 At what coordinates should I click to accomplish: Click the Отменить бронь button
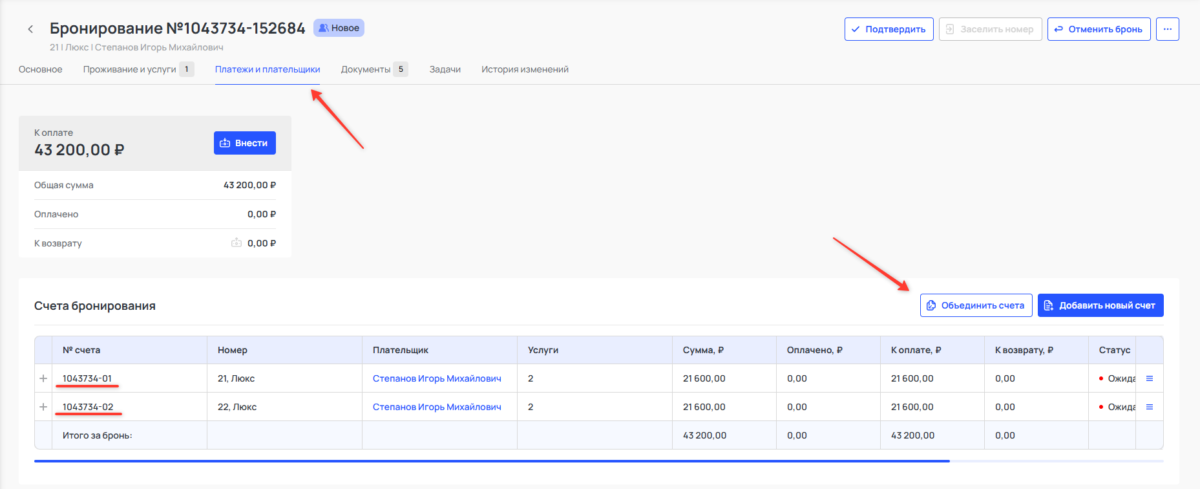pos(1099,29)
